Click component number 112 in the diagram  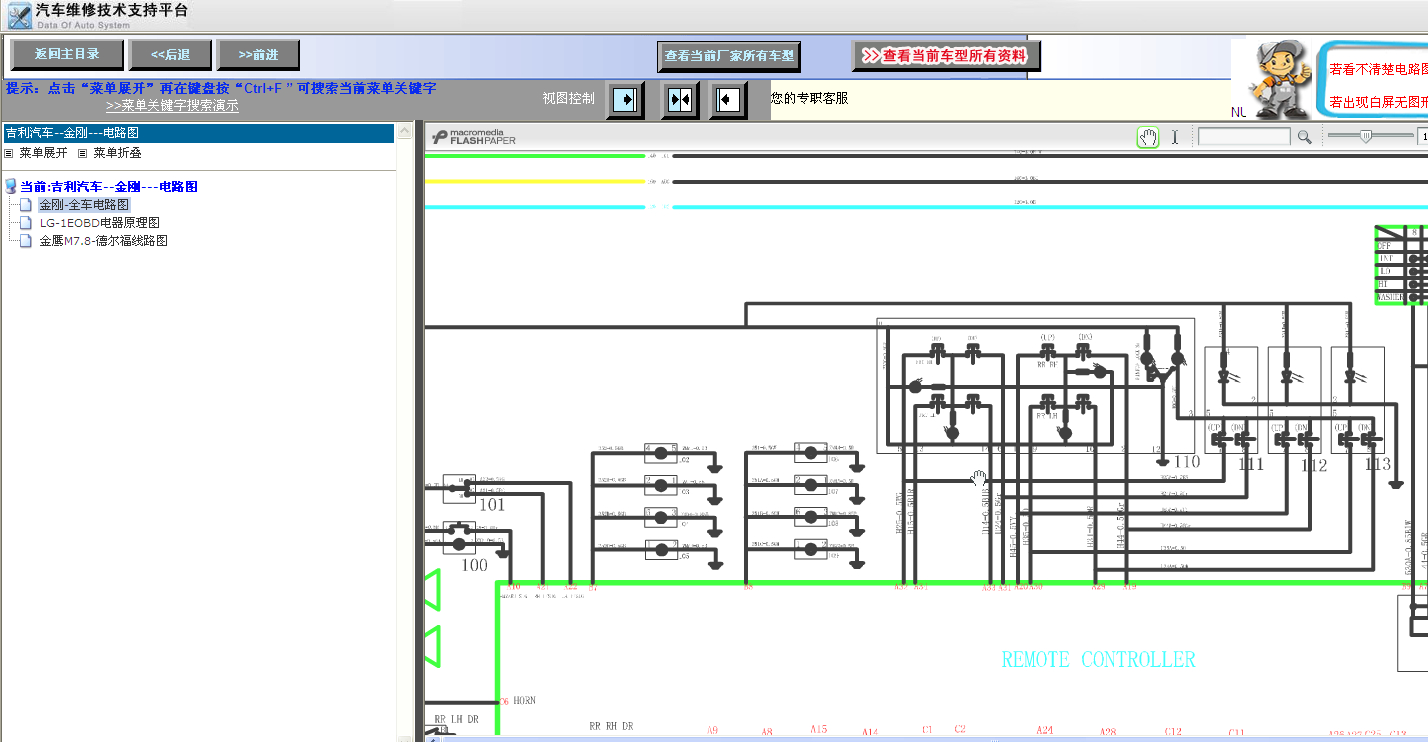click(x=1314, y=465)
